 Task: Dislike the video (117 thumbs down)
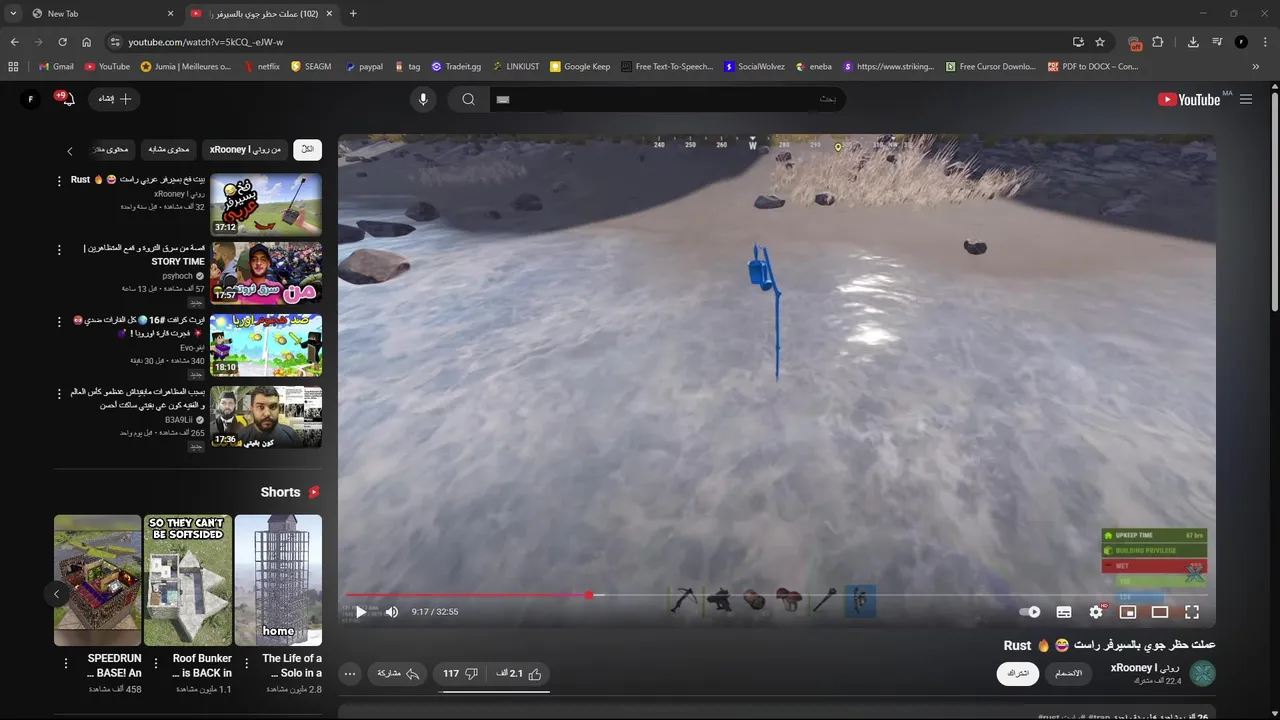[460, 674]
